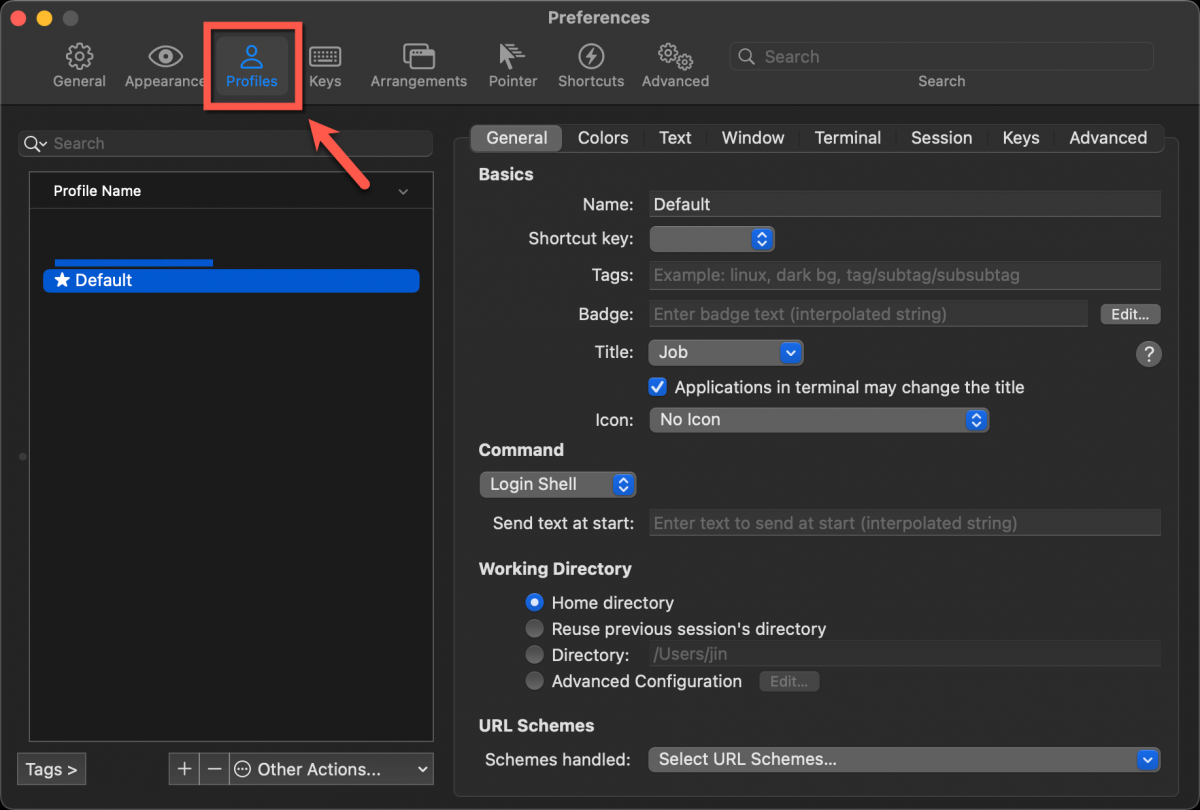Switch to the General profile tab
1200x810 pixels.
[x=517, y=138]
